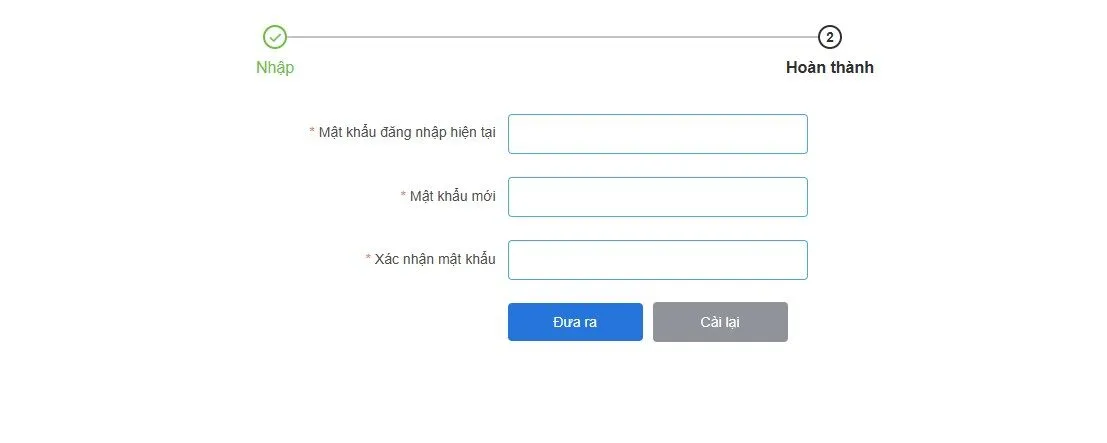Select the Nhập step label
The image size is (1107, 443).
tap(275, 68)
